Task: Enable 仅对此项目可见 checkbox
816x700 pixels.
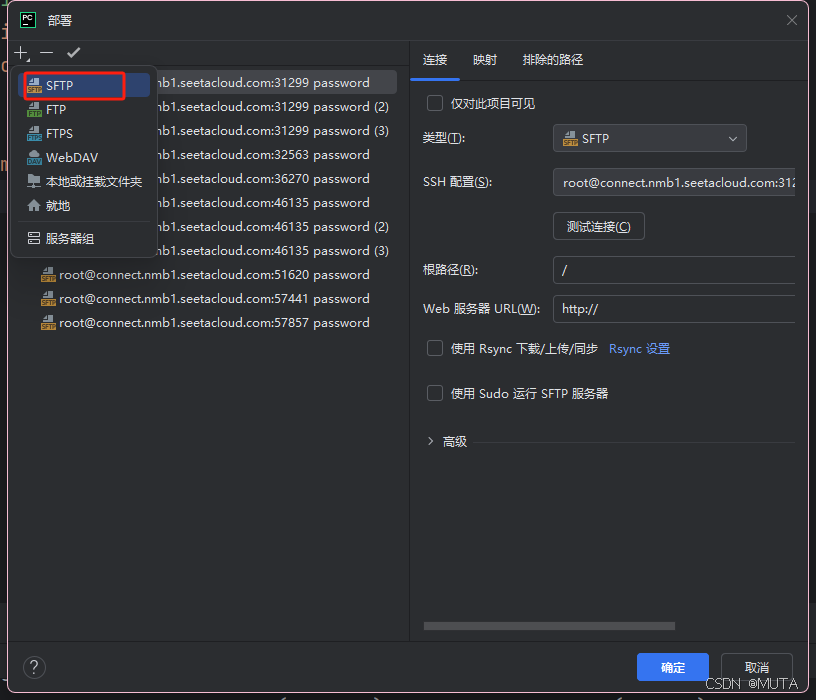Action: [435, 103]
